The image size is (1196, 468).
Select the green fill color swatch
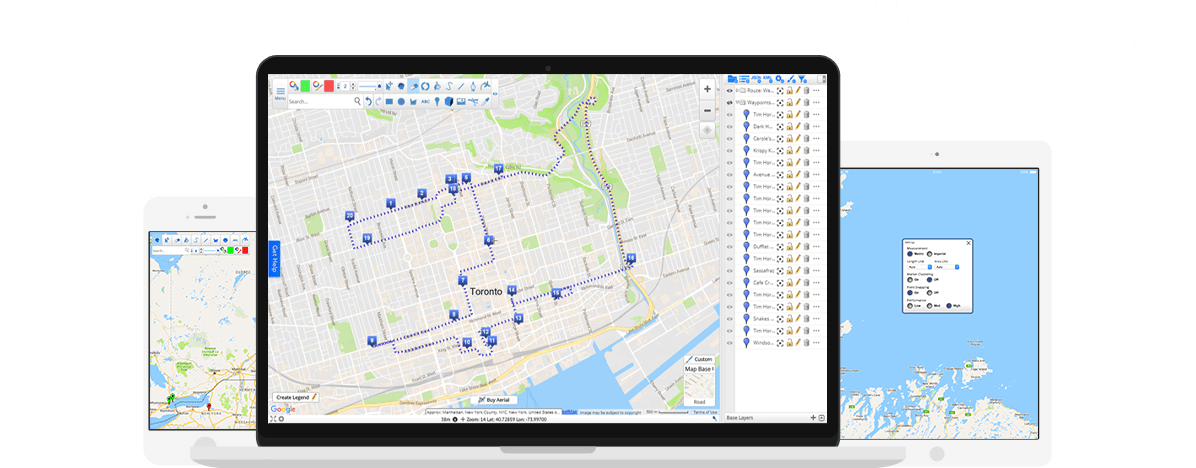305,86
